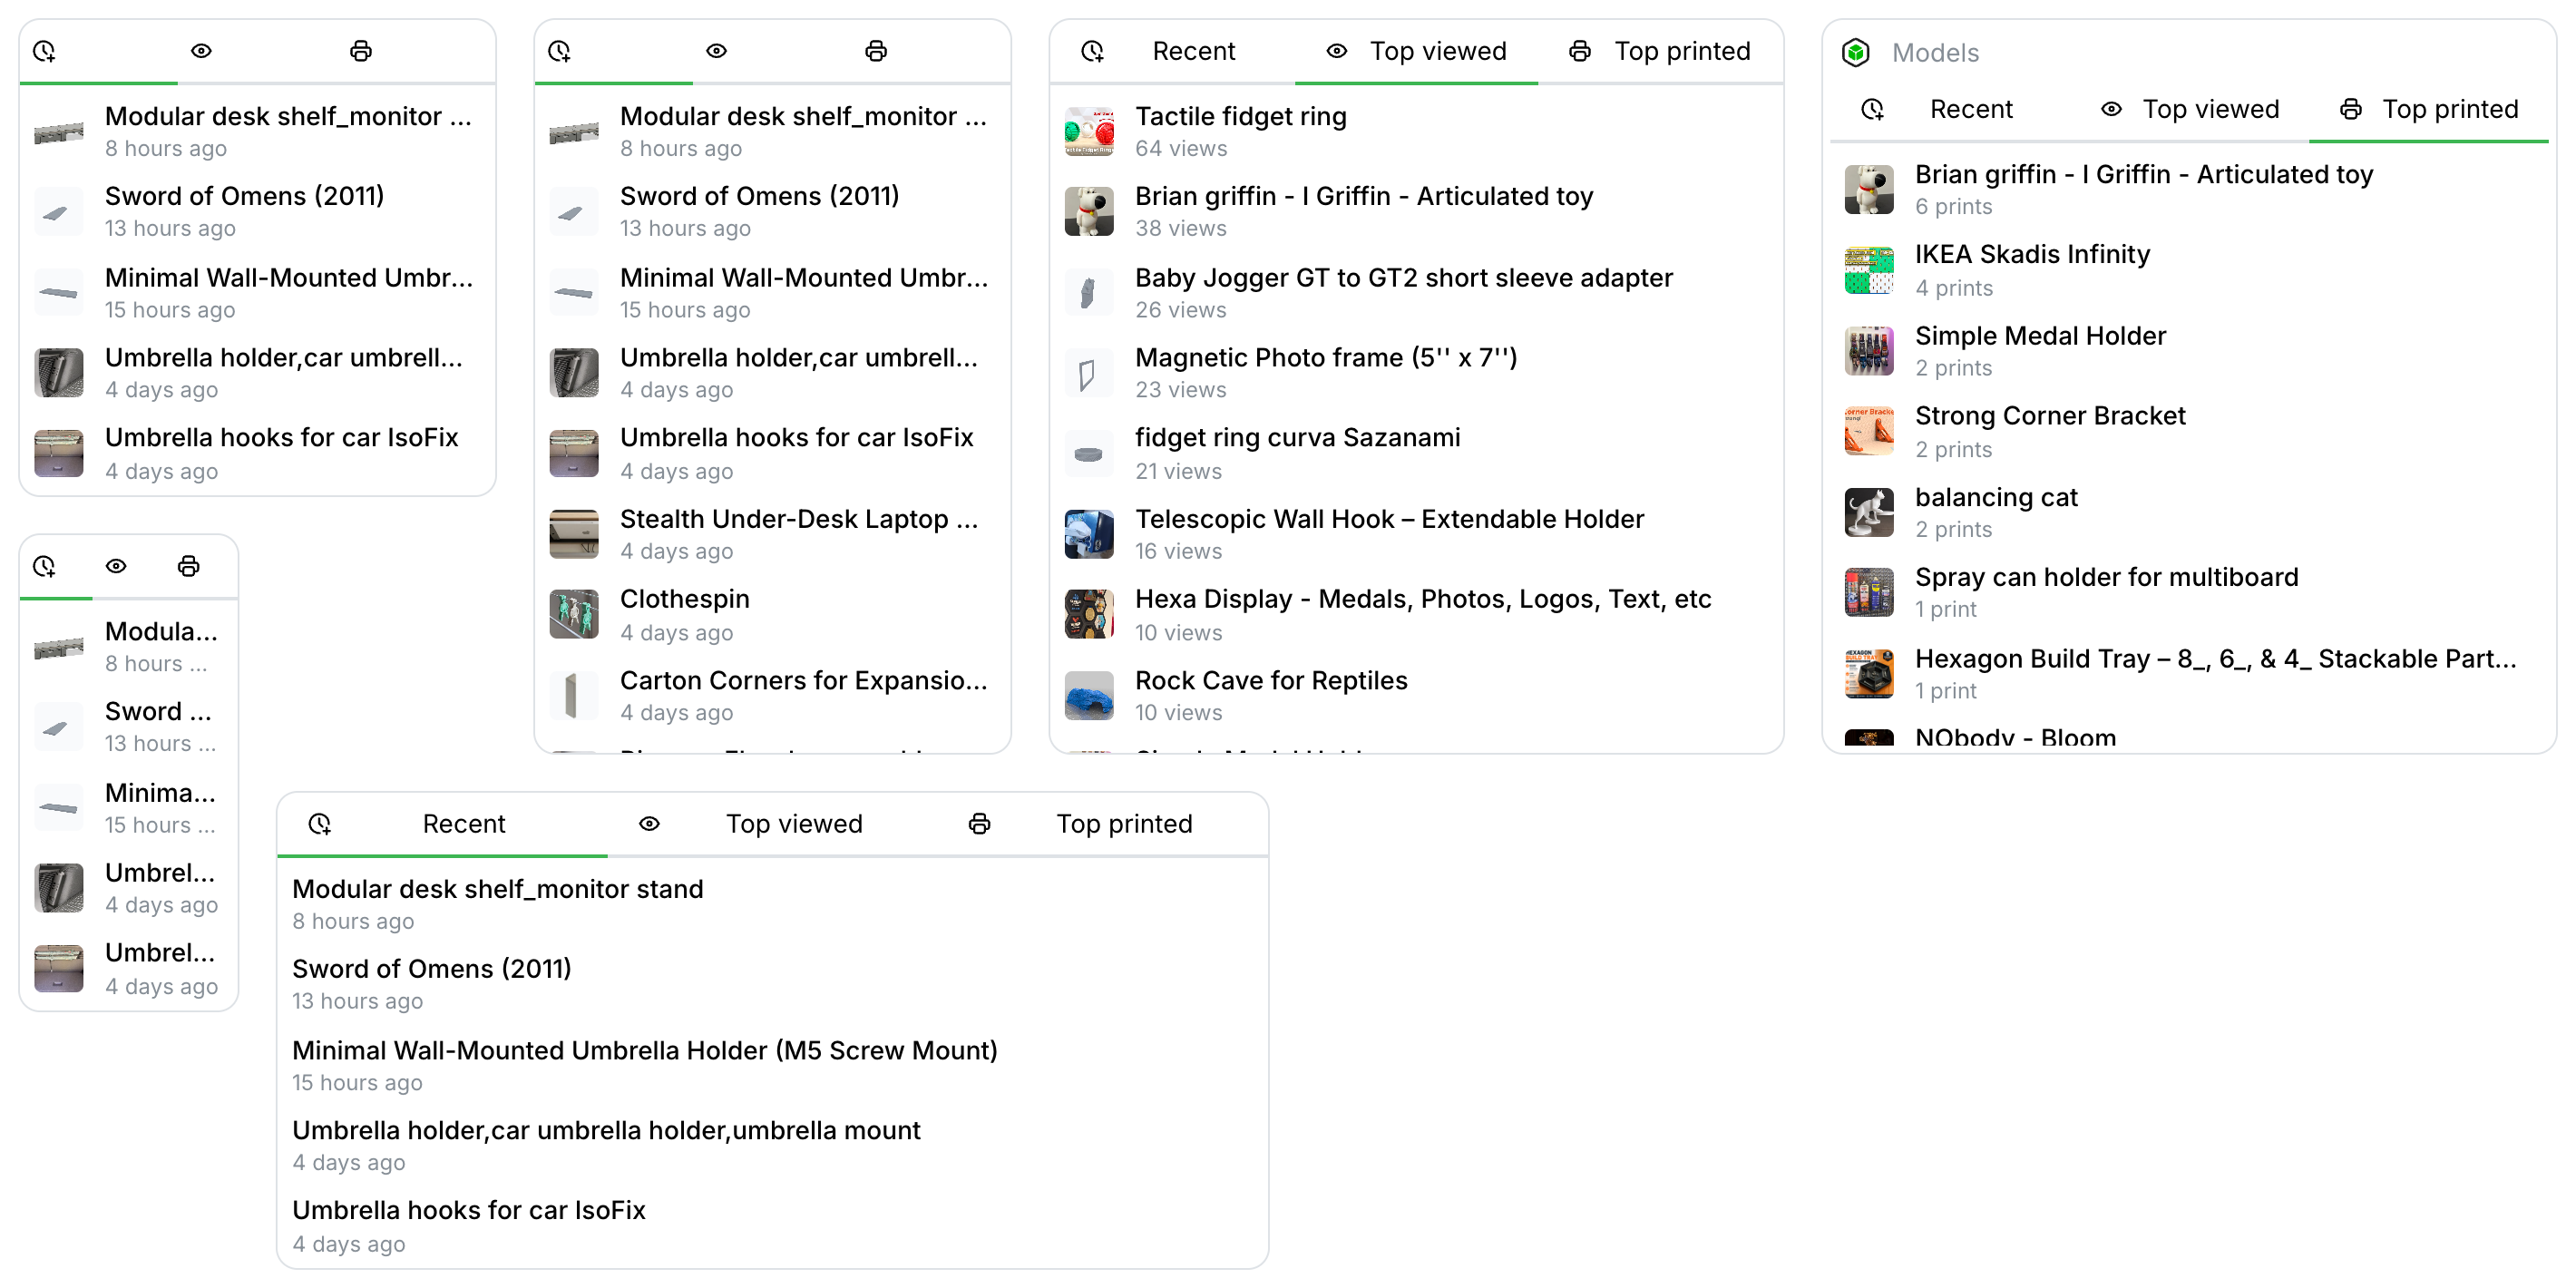Click the Strong Corner Bracket thumbnail
Image resolution: width=2576 pixels, height=1288 pixels.
coord(1869,432)
